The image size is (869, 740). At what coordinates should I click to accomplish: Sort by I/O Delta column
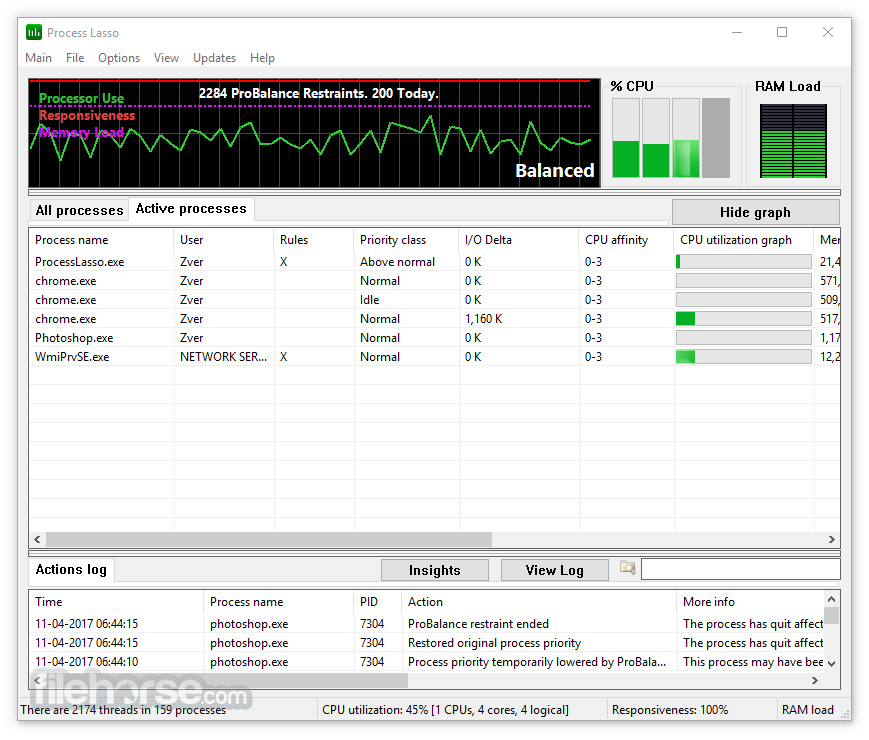(519, 240)
